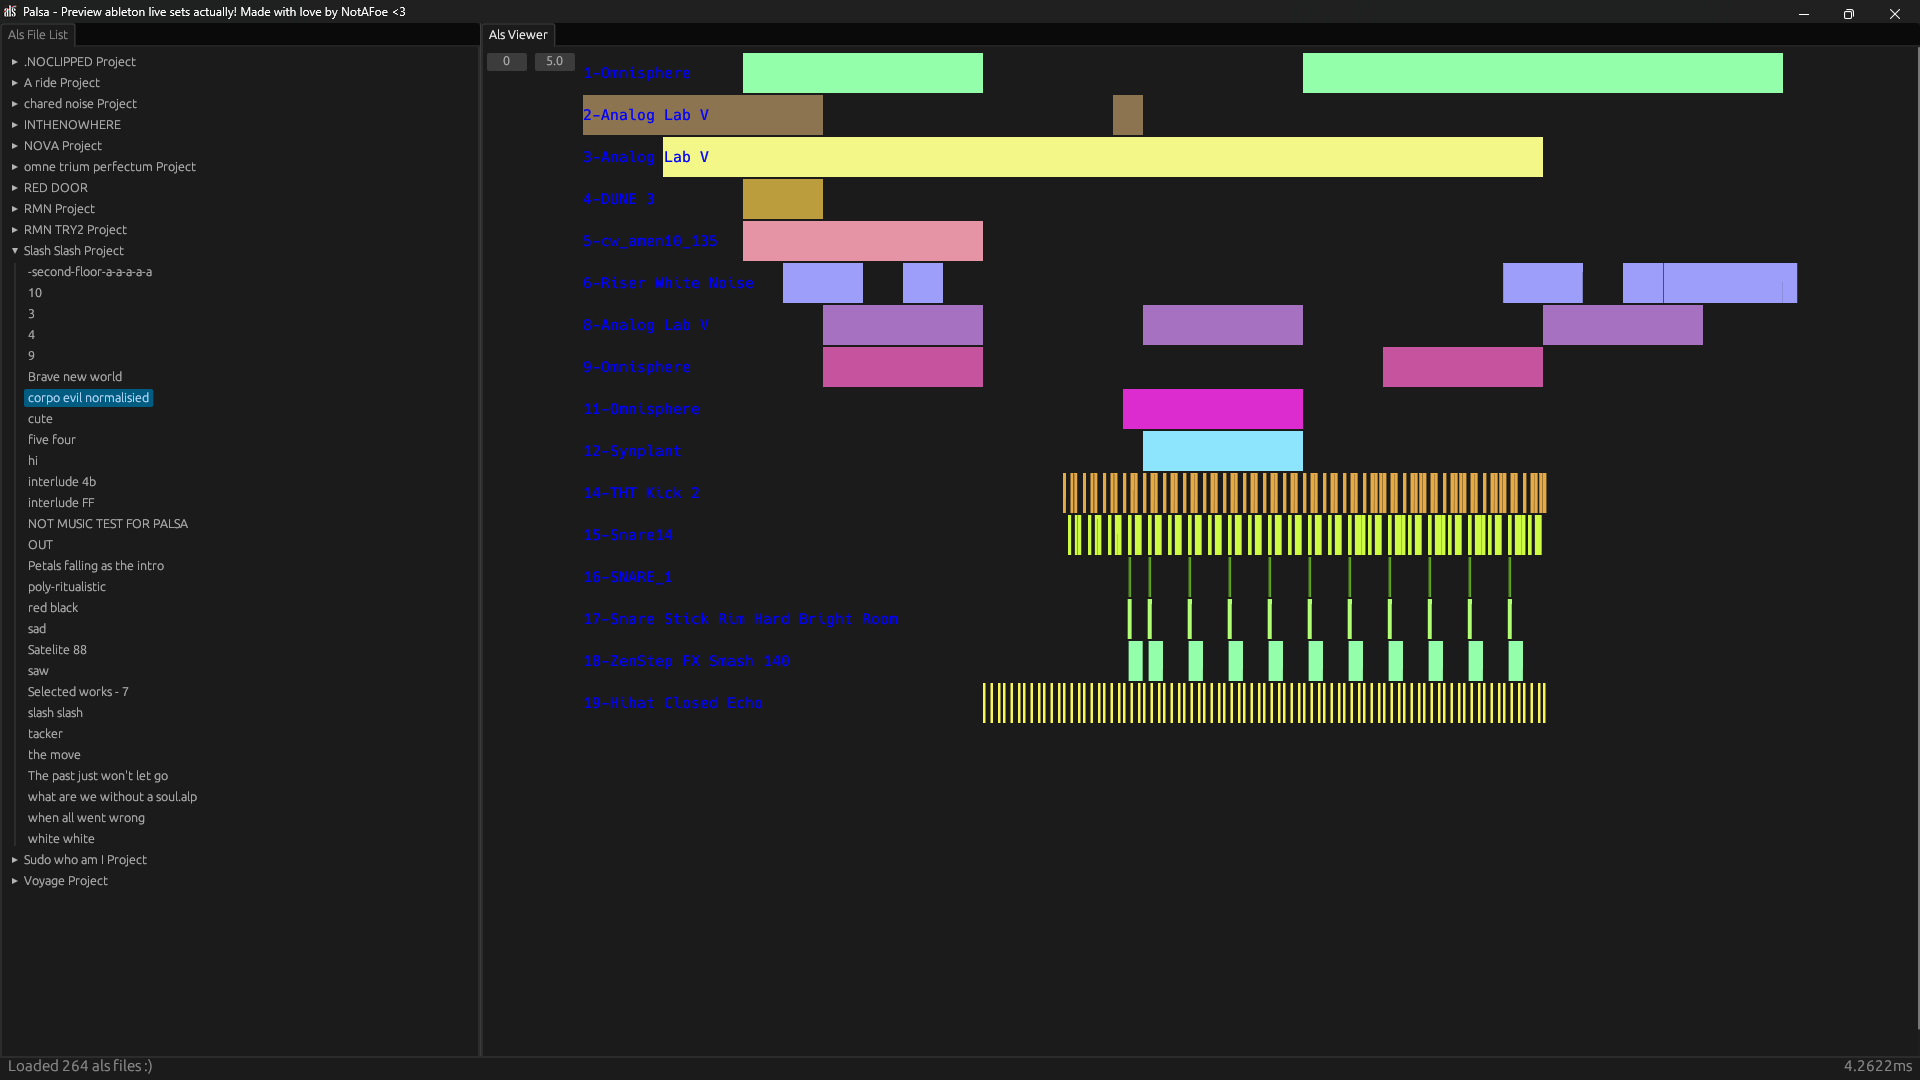Collapse the Slash Slash Project tree

15,251
